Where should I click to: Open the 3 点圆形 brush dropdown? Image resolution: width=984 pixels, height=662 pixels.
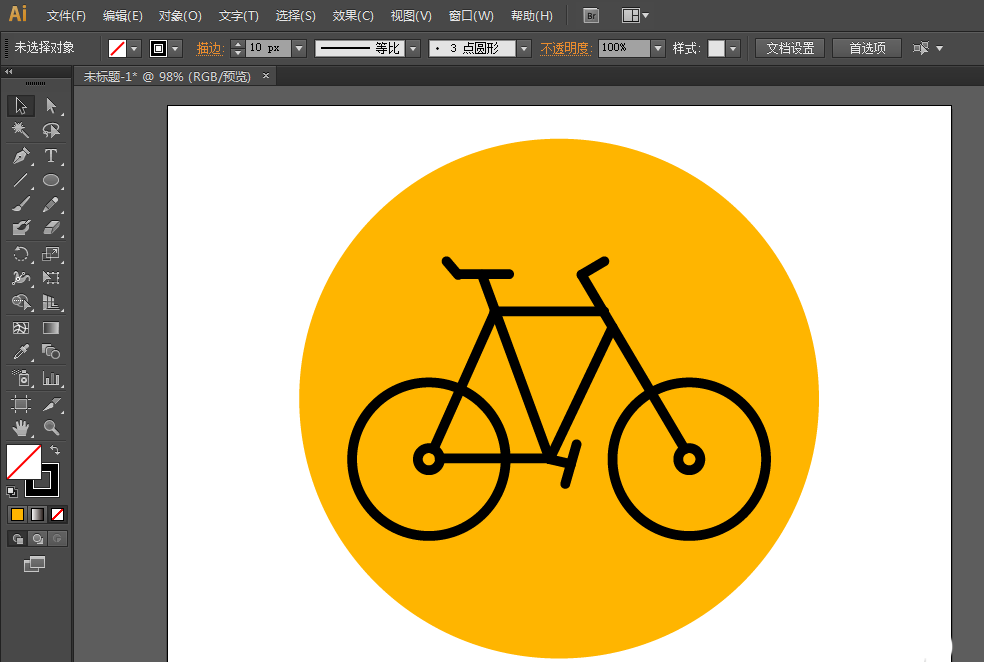tap(524, 48)
